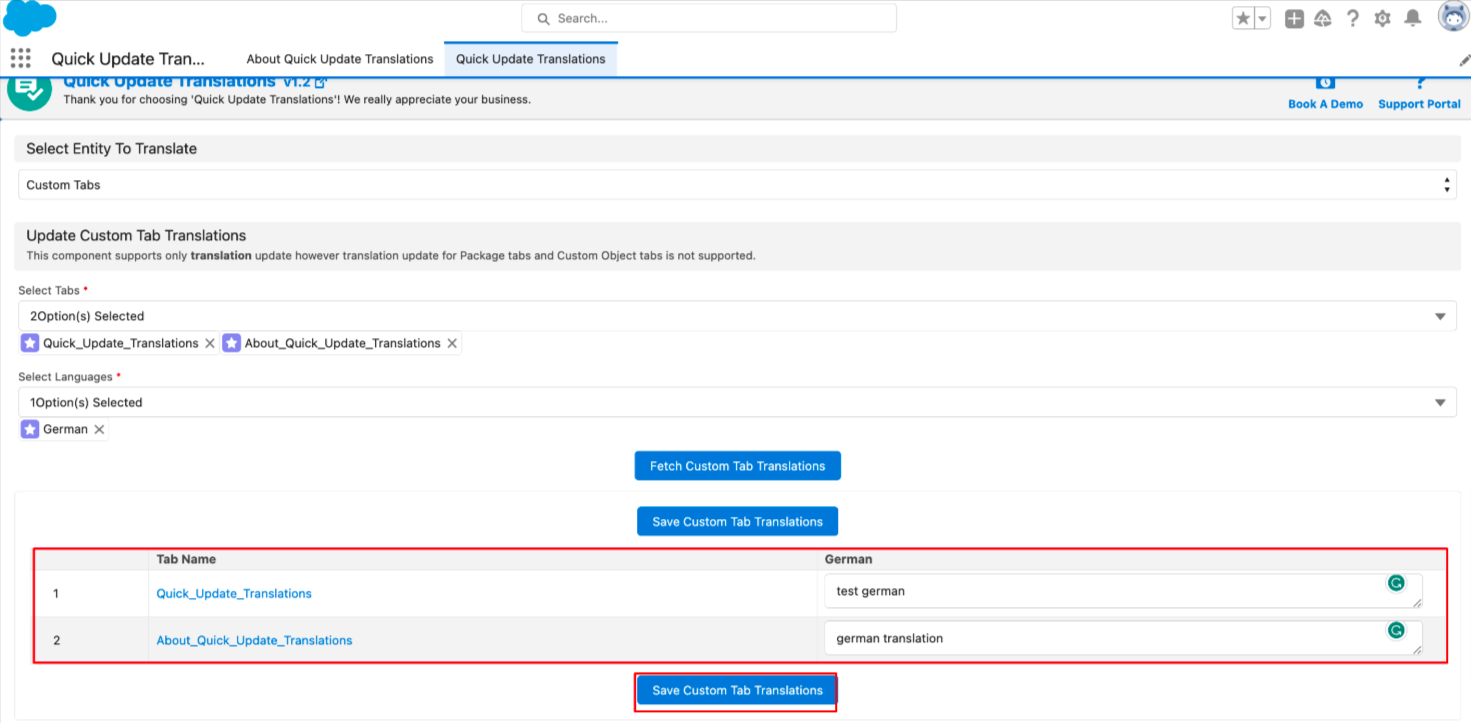1471x723 pixels.
Task: Open the external link icon beside v1.2
Action: 320,82
